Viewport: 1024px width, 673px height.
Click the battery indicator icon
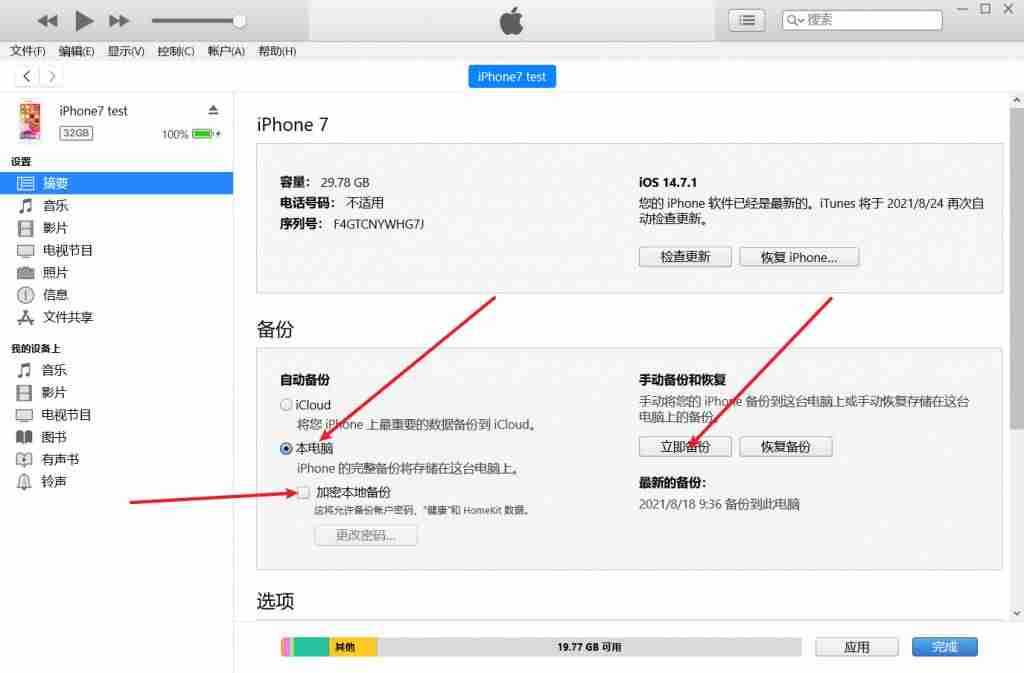pyautogui.click(x=203, y=134)
